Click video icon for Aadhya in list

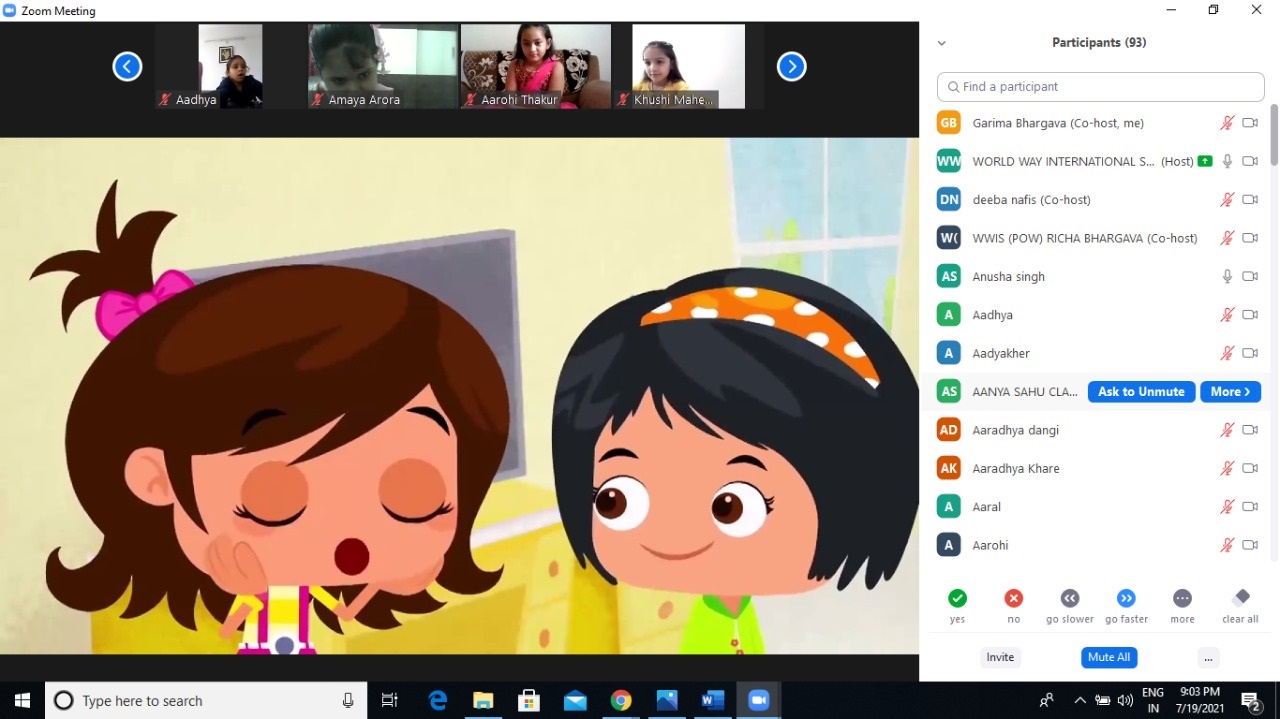(x=1250, y=315)
